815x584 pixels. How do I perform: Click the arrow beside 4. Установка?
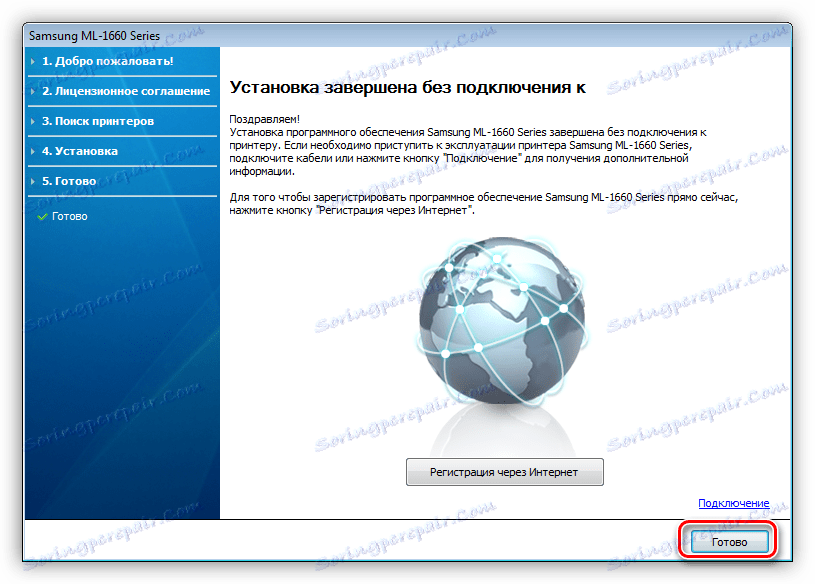[x=33, y=152]
